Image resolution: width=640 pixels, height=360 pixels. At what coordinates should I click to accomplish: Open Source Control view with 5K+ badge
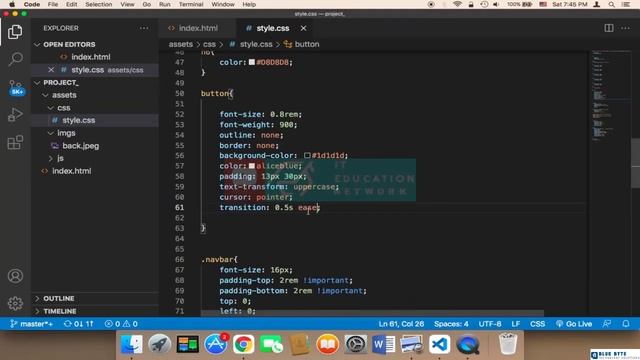tap(16, 87)
